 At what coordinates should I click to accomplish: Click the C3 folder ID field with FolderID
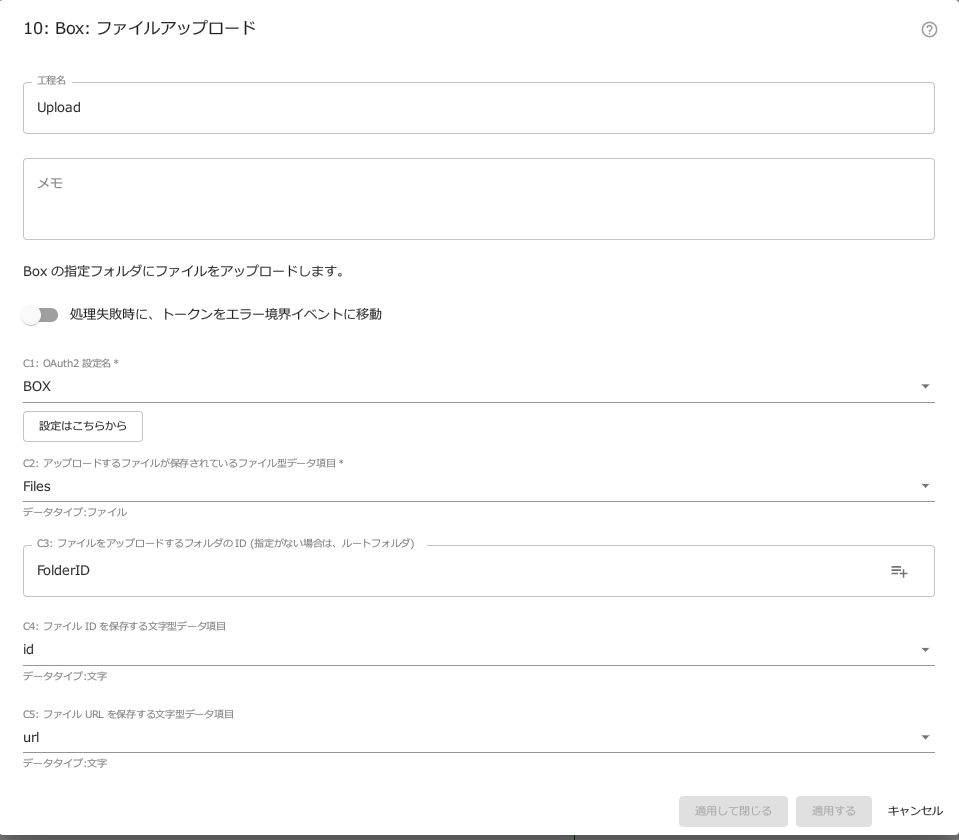click(x=478, y=571)
